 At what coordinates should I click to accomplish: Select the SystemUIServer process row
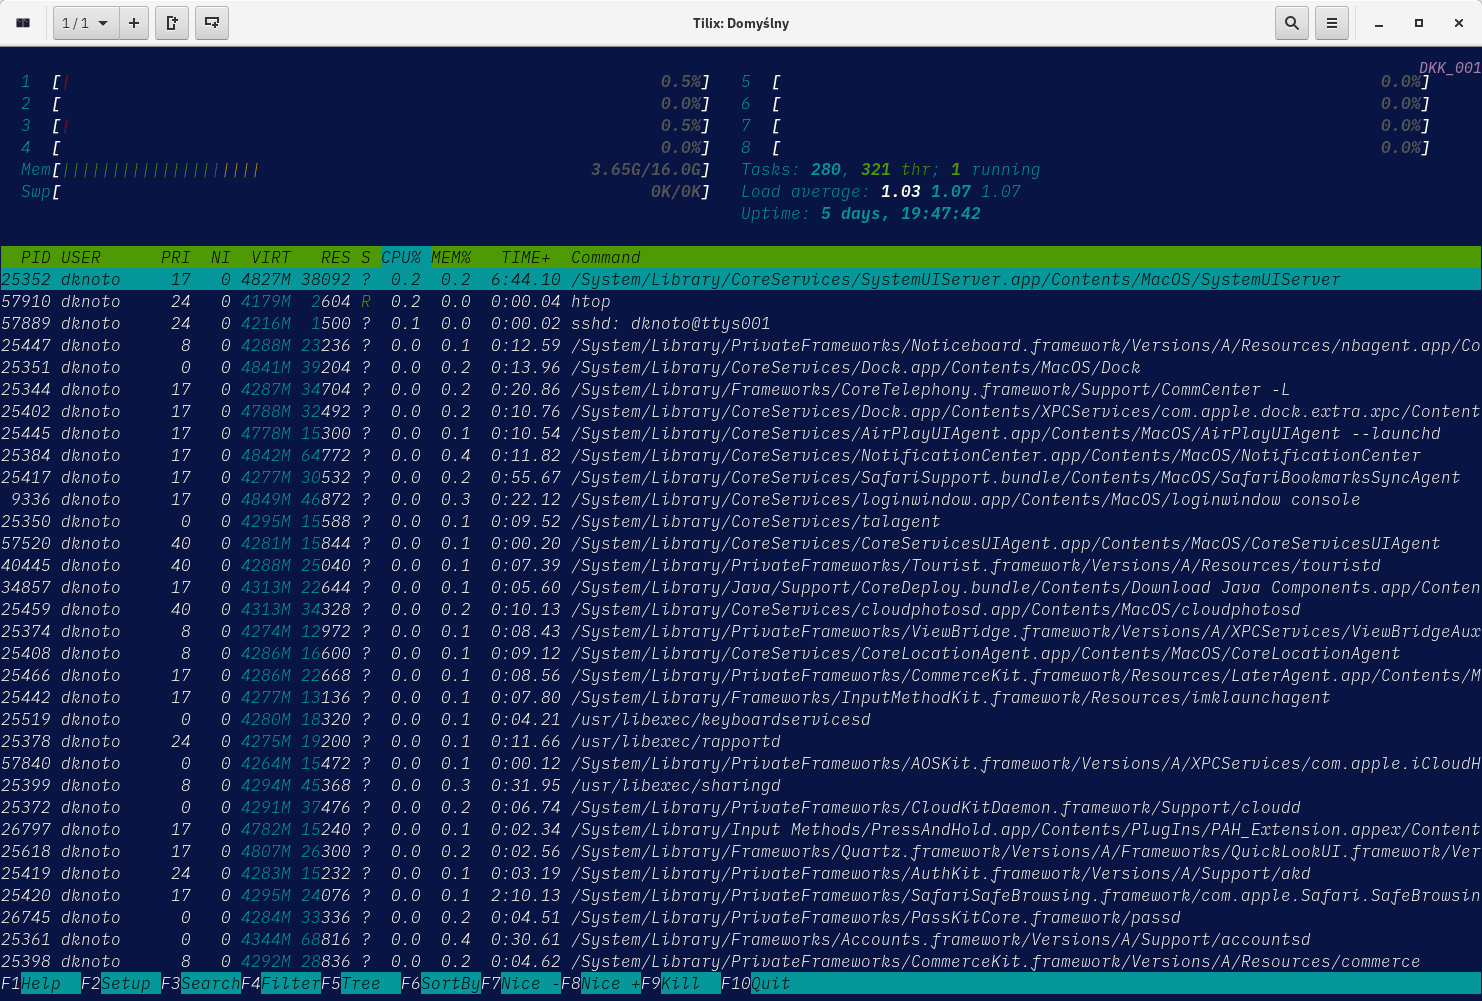(x=741, y=279)
